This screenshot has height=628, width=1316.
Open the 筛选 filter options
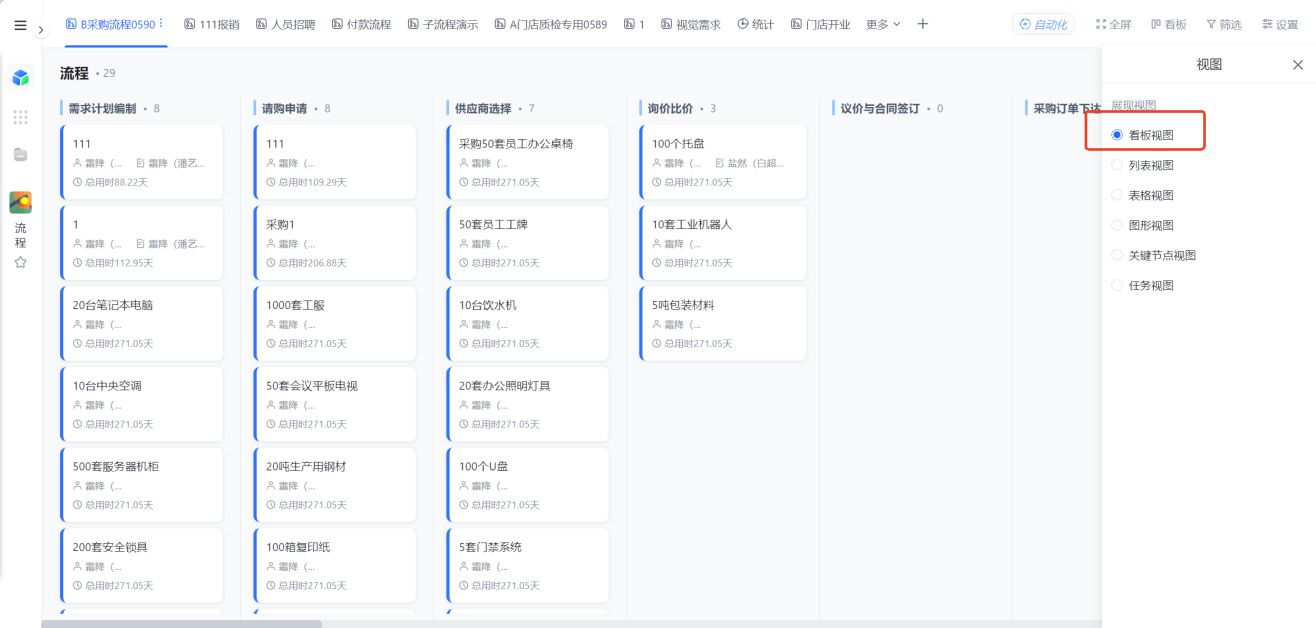pos(1224,24)
